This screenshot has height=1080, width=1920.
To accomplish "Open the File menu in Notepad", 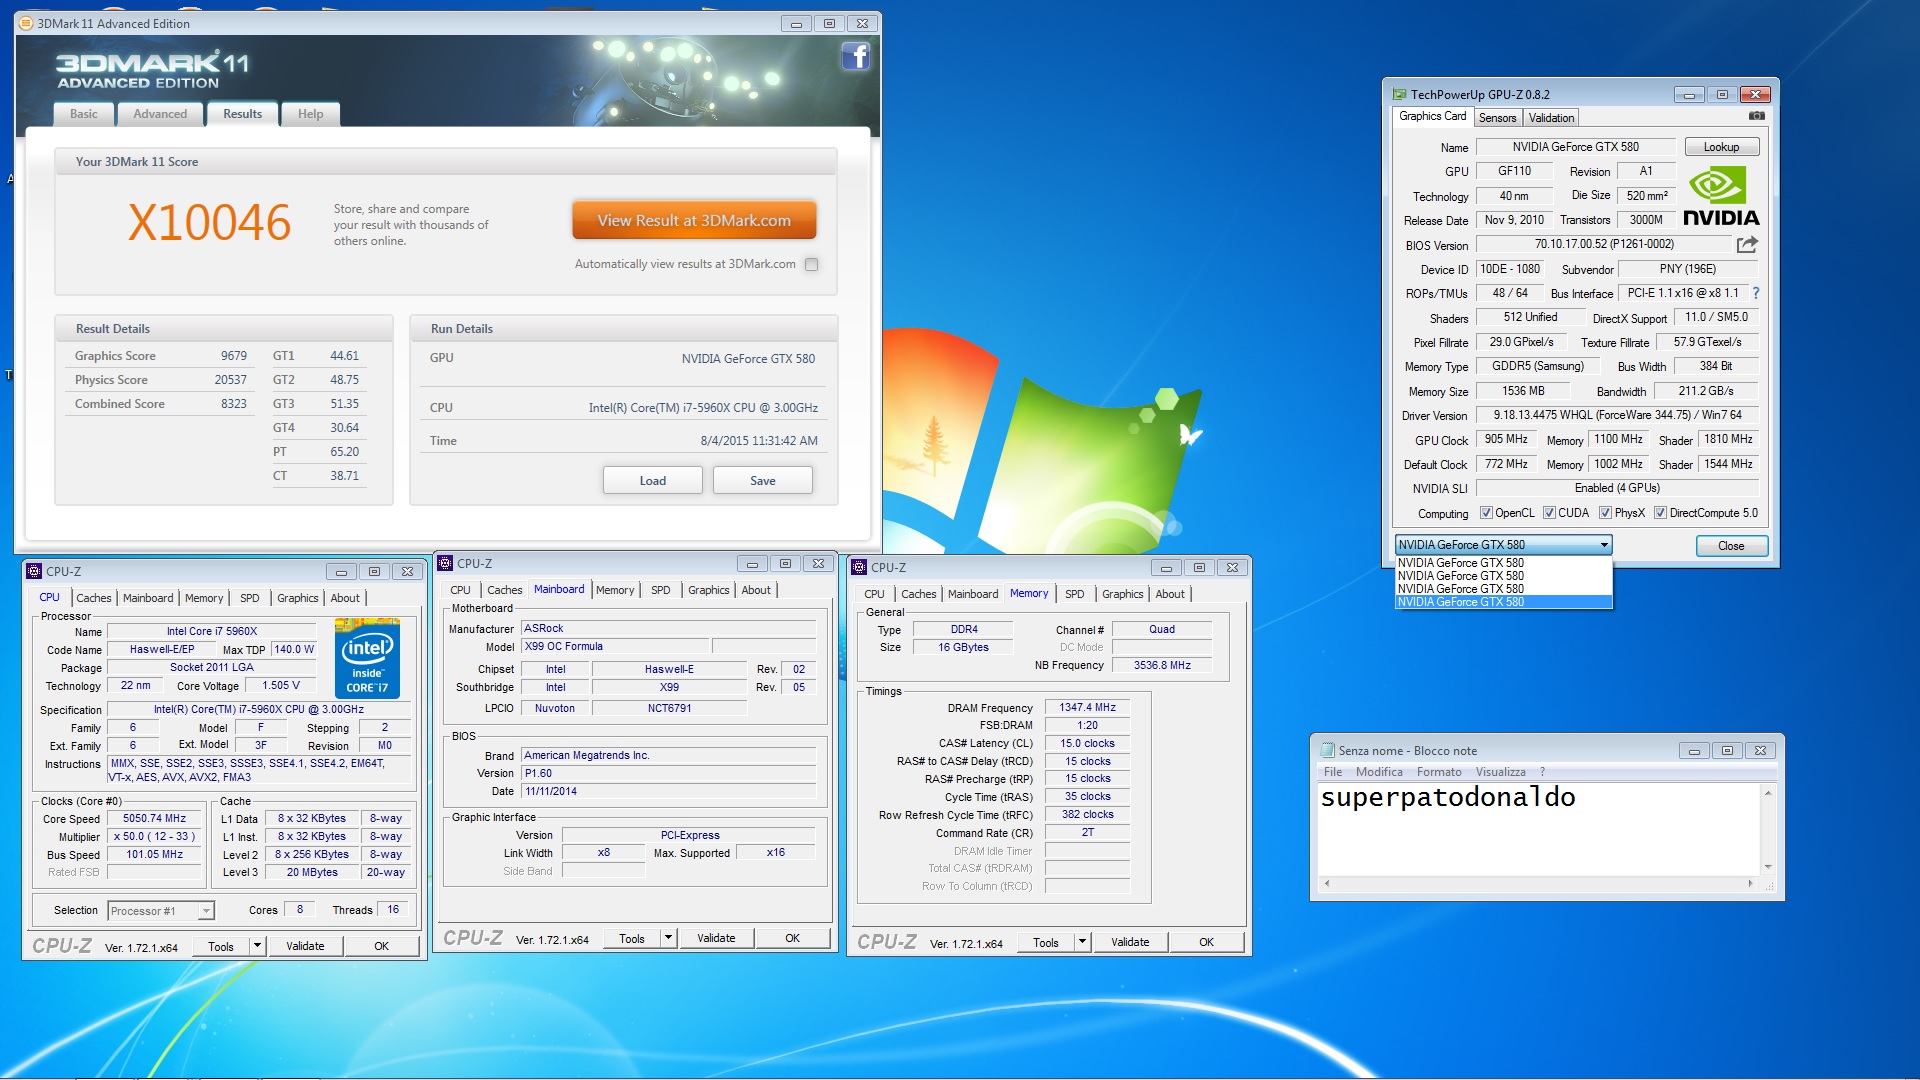I will (1333, 772).
